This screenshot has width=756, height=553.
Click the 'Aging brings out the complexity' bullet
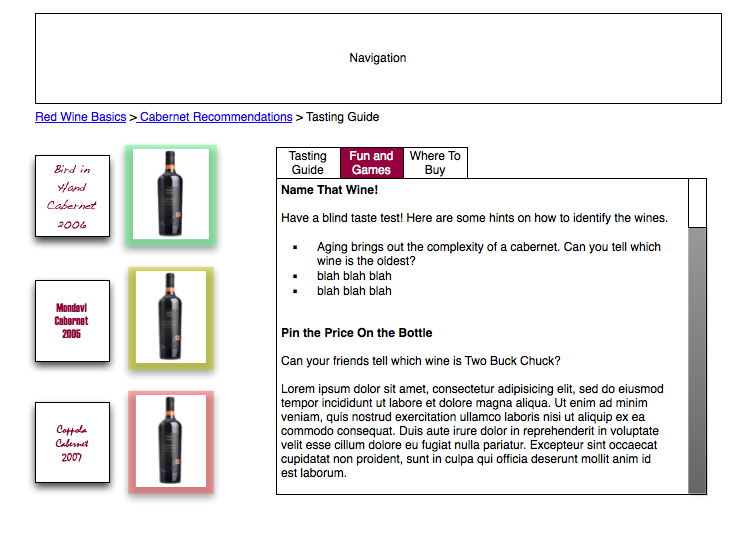tap(488, 254)
